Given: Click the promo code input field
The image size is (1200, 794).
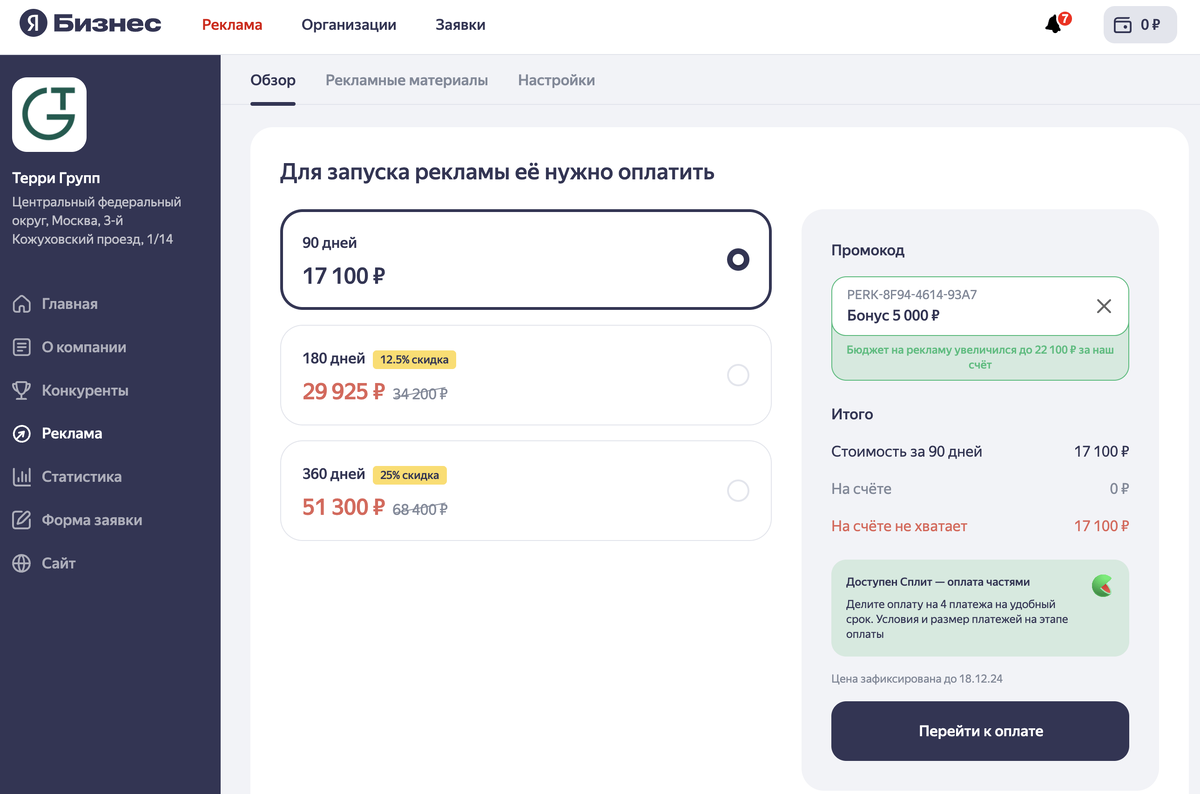Looking at the screenshot, I should pyautogui.click(x=960, y=306).
